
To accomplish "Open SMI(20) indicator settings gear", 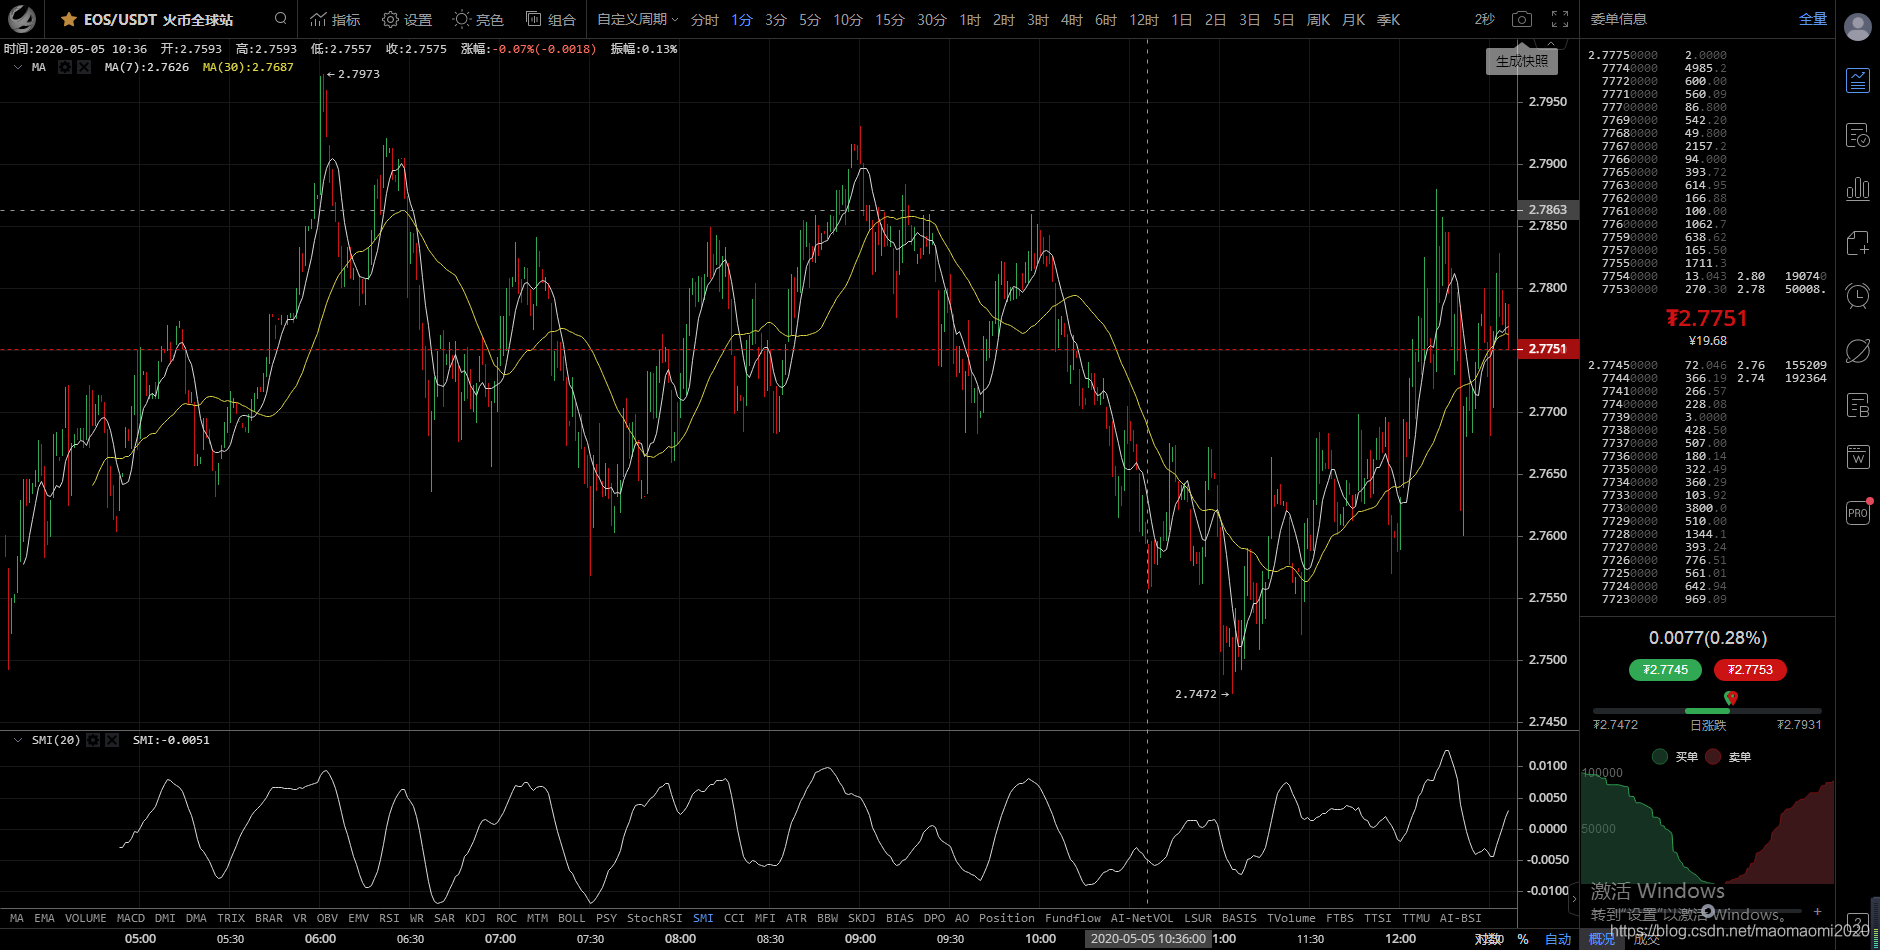I will pos(93,740).
